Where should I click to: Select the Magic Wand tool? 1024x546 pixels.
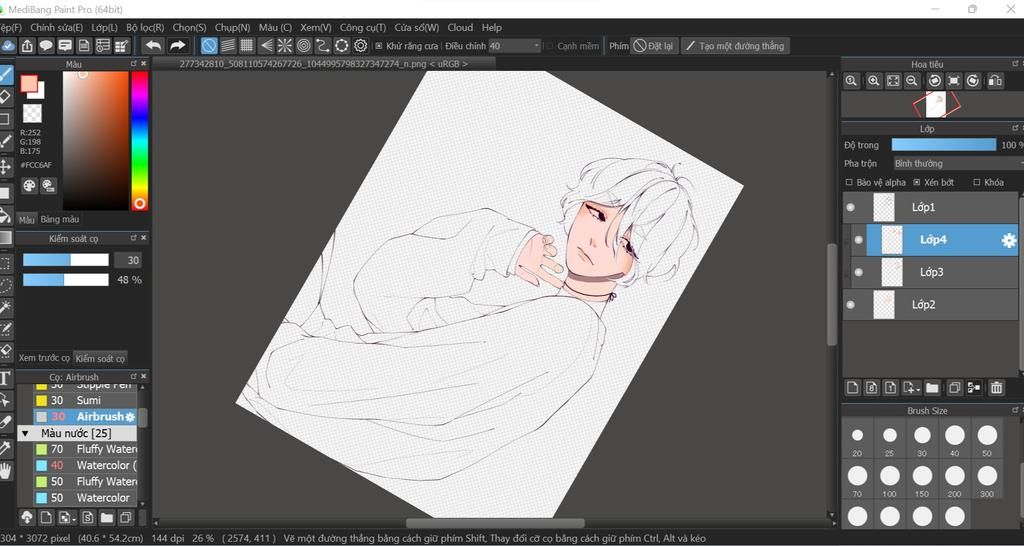tap(5, 306)
